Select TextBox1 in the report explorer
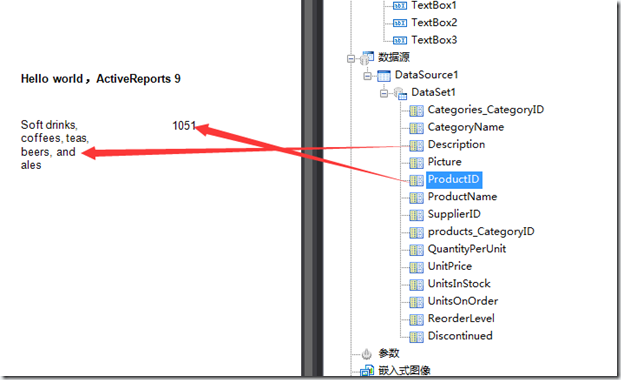 point(434,6)
